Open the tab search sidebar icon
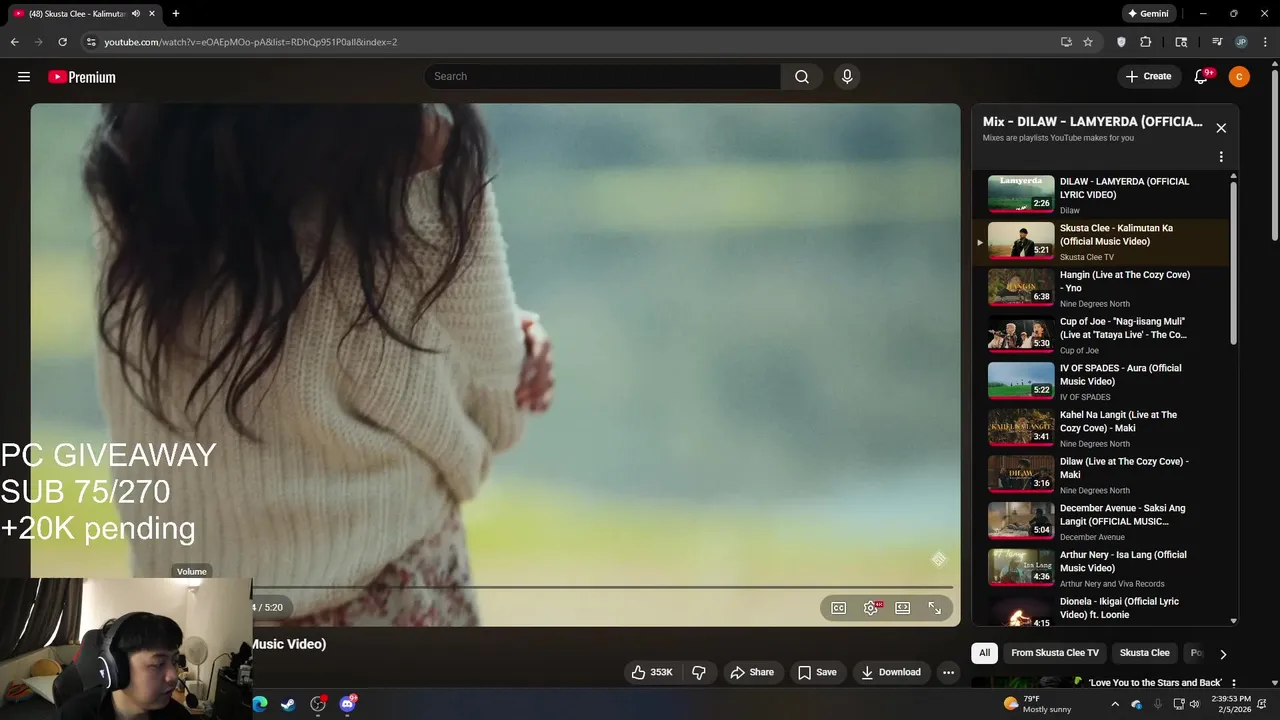The width and height of the screenshot is (1280, 720). pos(1181,42)
